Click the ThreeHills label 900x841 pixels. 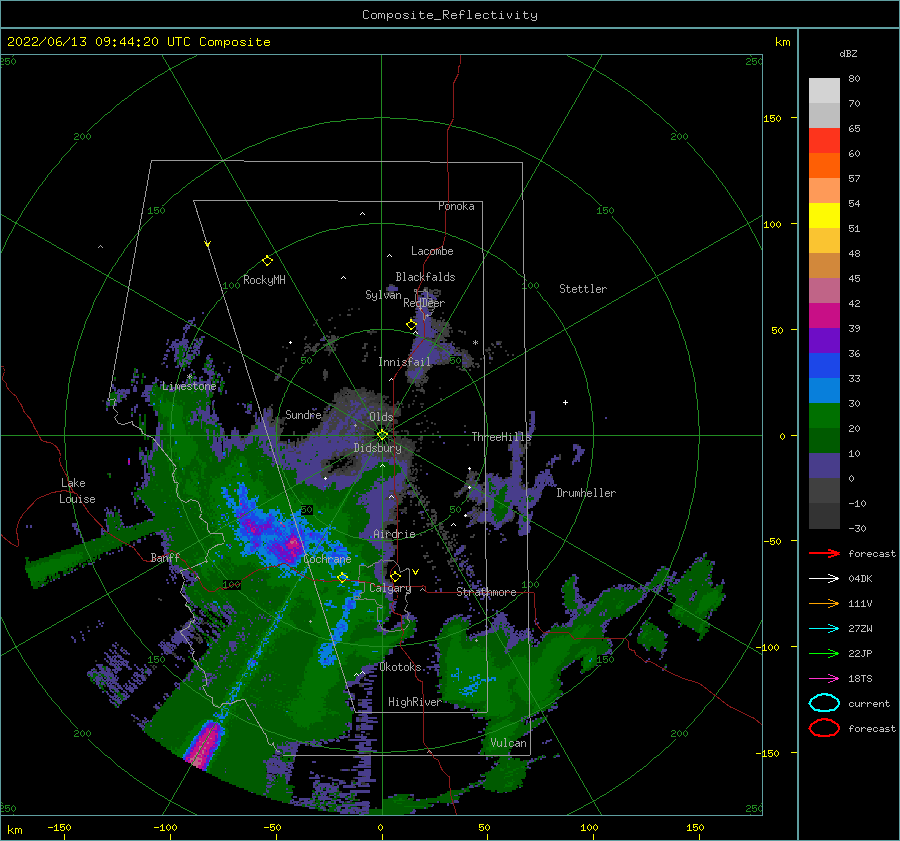point(502,437)
